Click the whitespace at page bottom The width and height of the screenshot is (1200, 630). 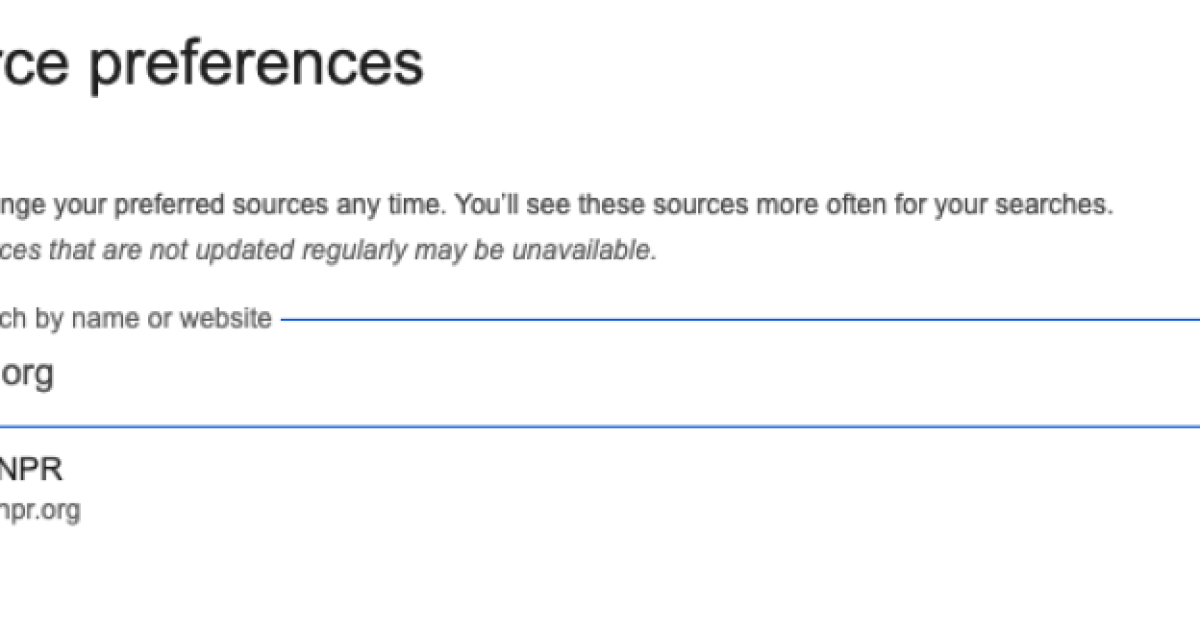pos(600,610)
